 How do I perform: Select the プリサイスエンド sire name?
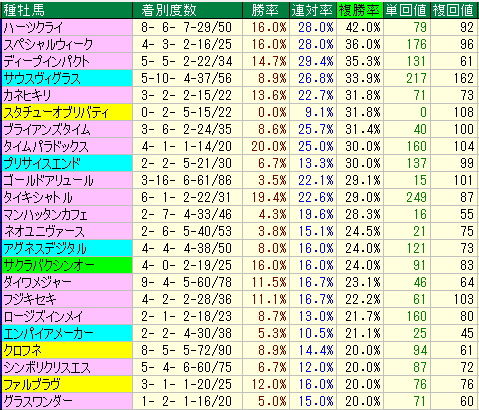pos(42,163)
